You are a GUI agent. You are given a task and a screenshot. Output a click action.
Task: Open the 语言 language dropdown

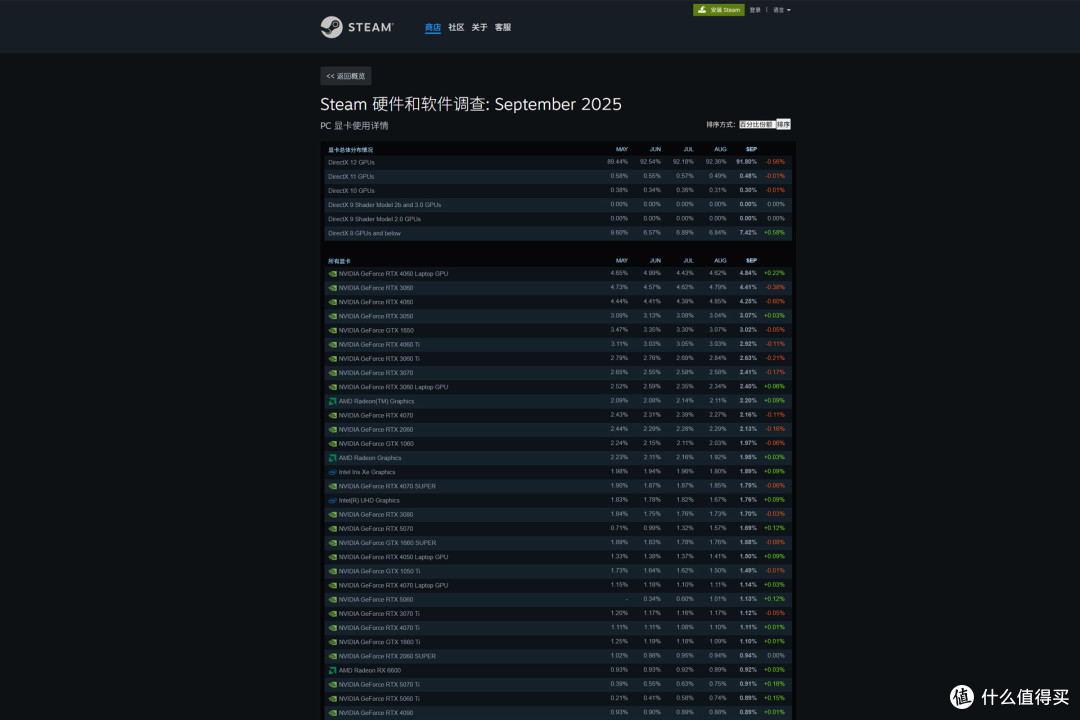pyautogui.click(x=782, y=10)
